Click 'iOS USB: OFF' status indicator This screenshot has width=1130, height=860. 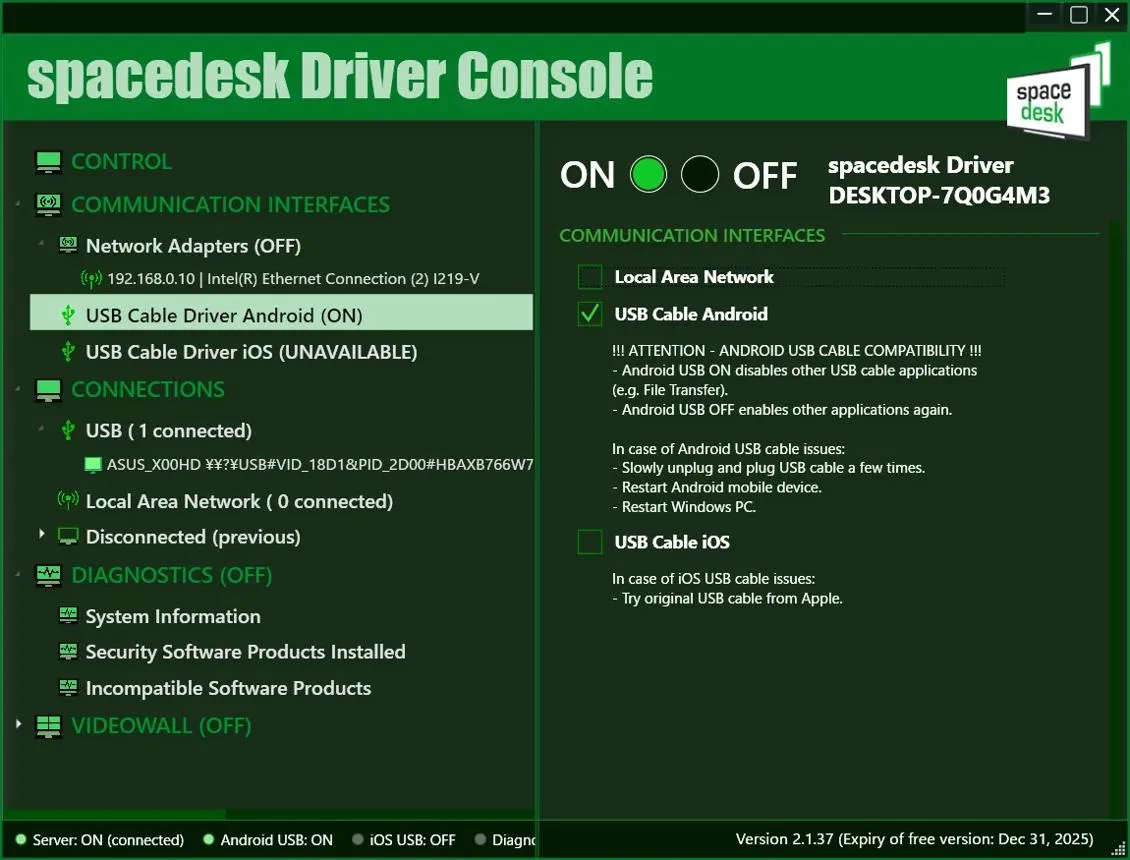404,840
